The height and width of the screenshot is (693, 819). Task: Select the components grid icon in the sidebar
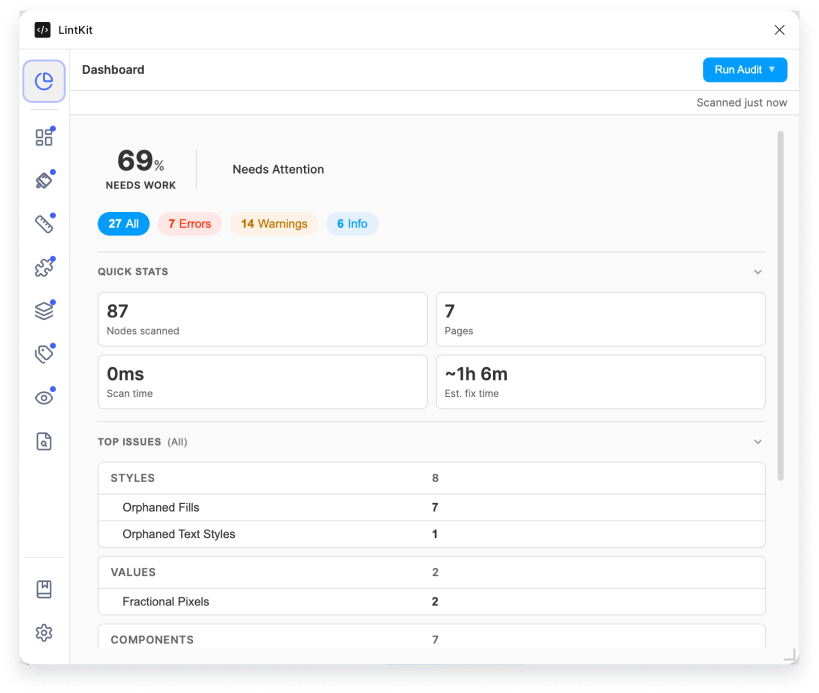(44, 137)
